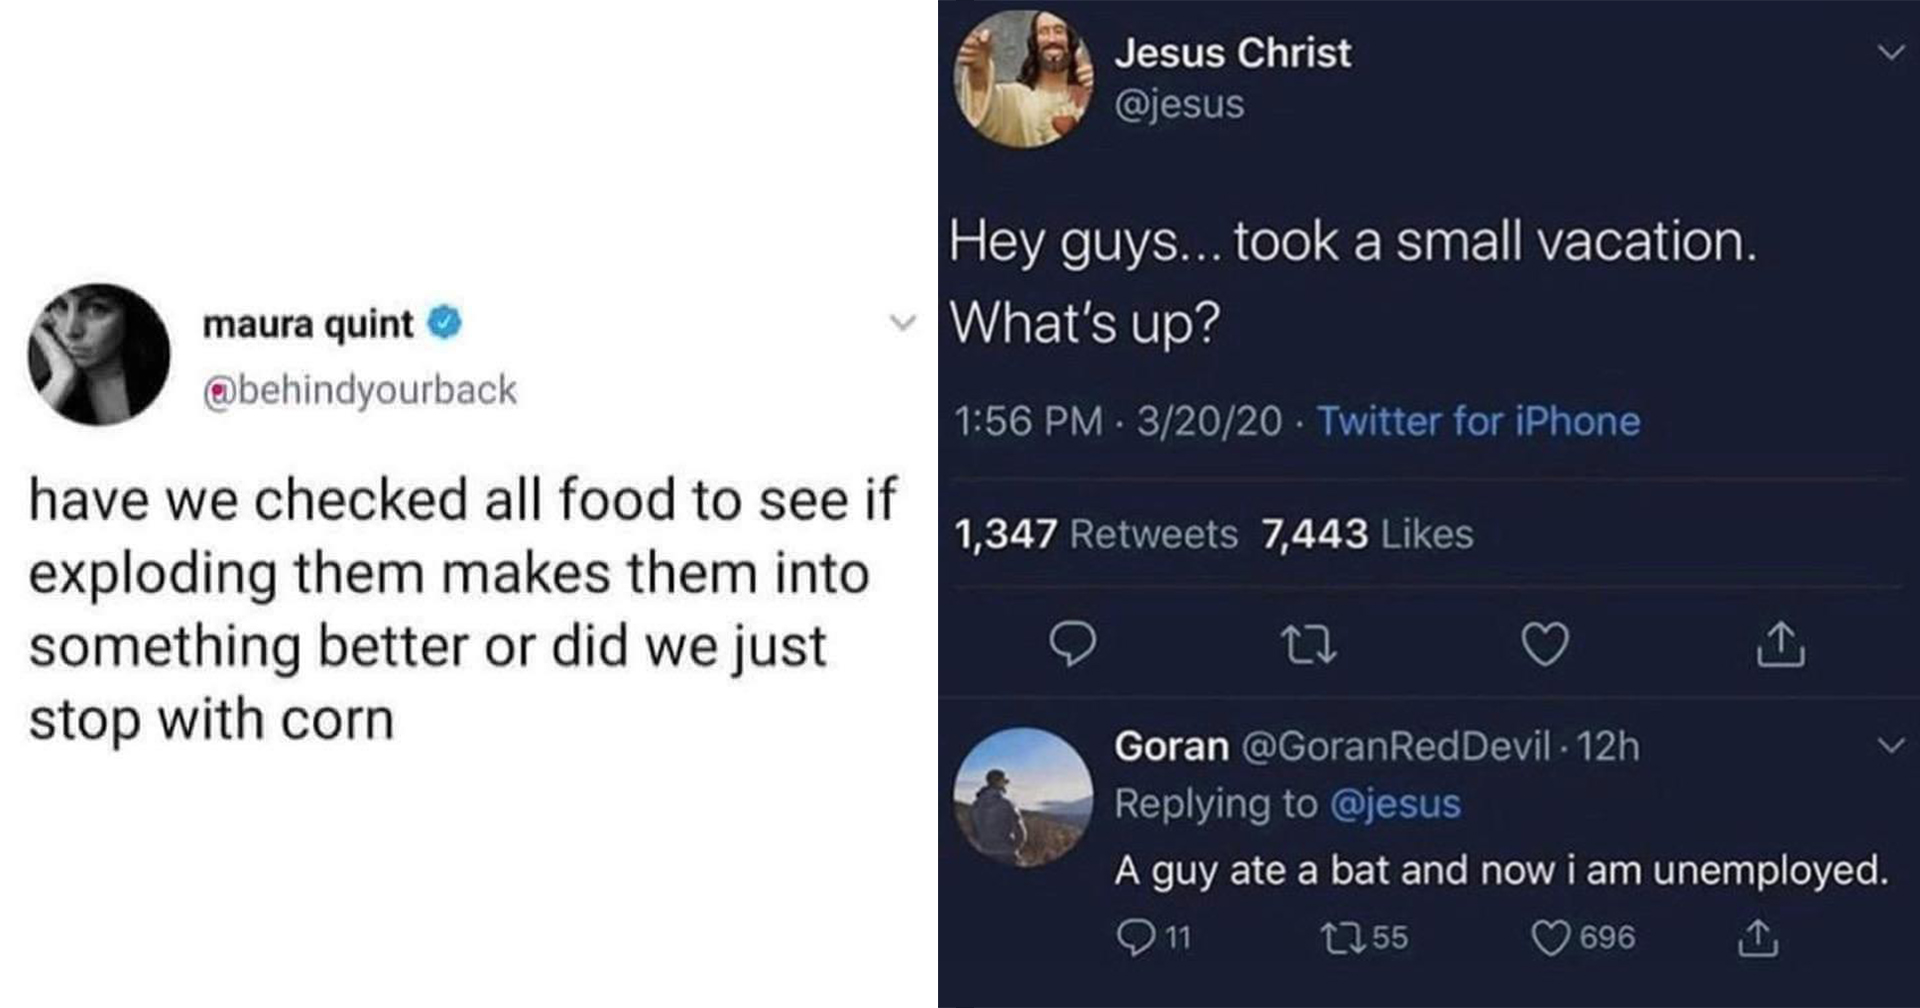Expand the chevron menu on Jesus Christ tweet
Screen dimensions: 1920x1008
pos(1890,53)
